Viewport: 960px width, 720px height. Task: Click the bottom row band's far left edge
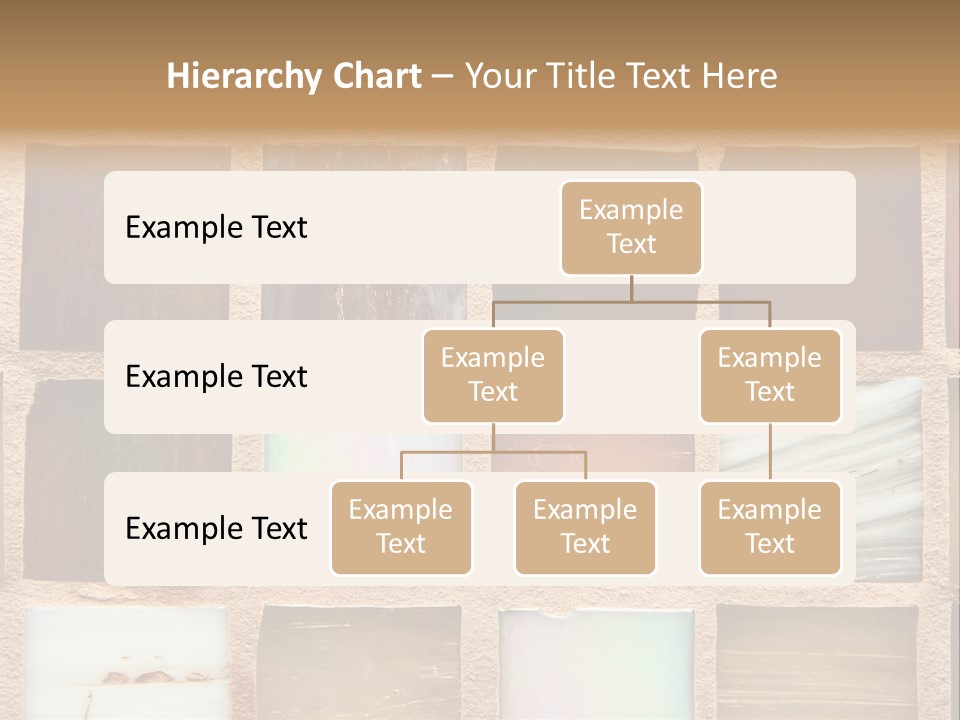112,528
